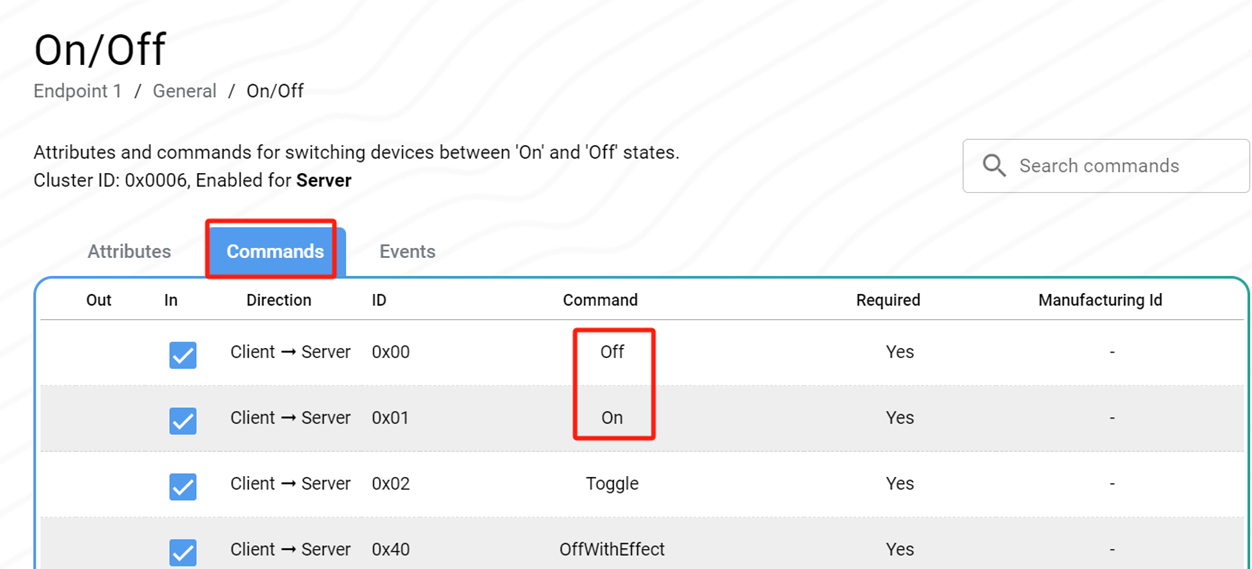Disable the In checkbox for Toggle command
Screen dimensions: 1252x569
pyautogui.click(x=183, y=486)
